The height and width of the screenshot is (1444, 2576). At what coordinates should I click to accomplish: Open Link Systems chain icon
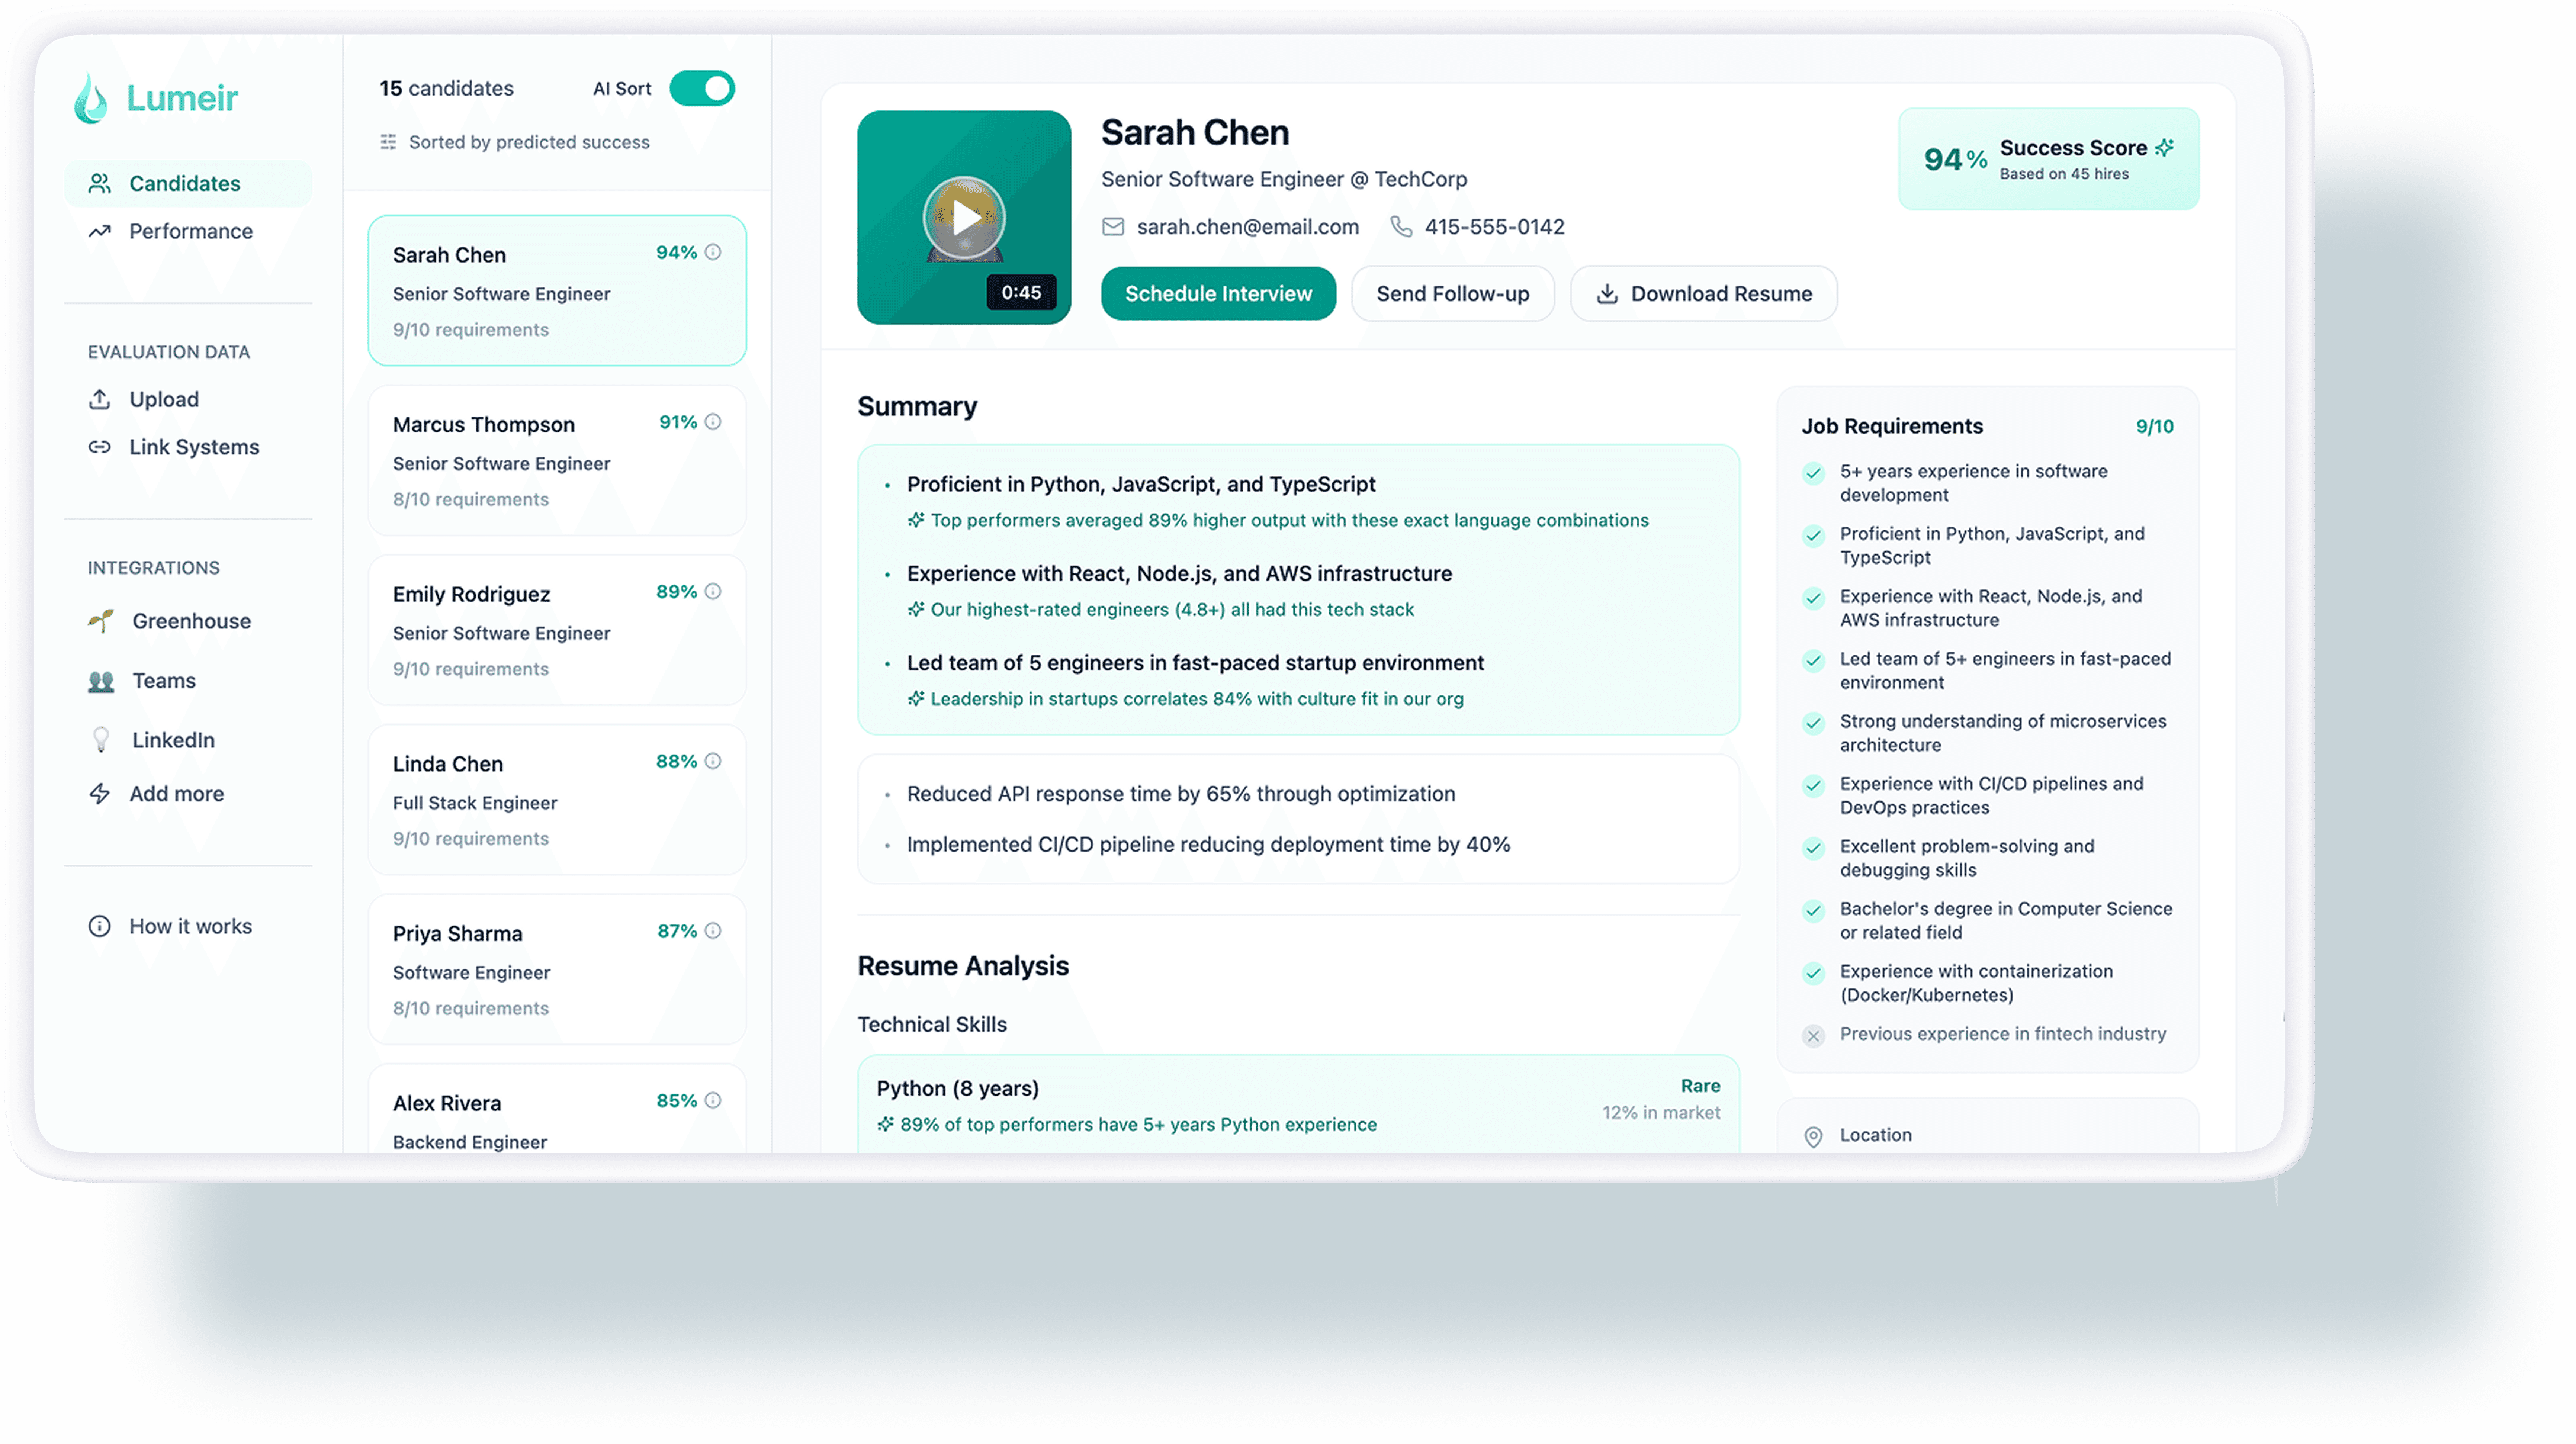99,447
